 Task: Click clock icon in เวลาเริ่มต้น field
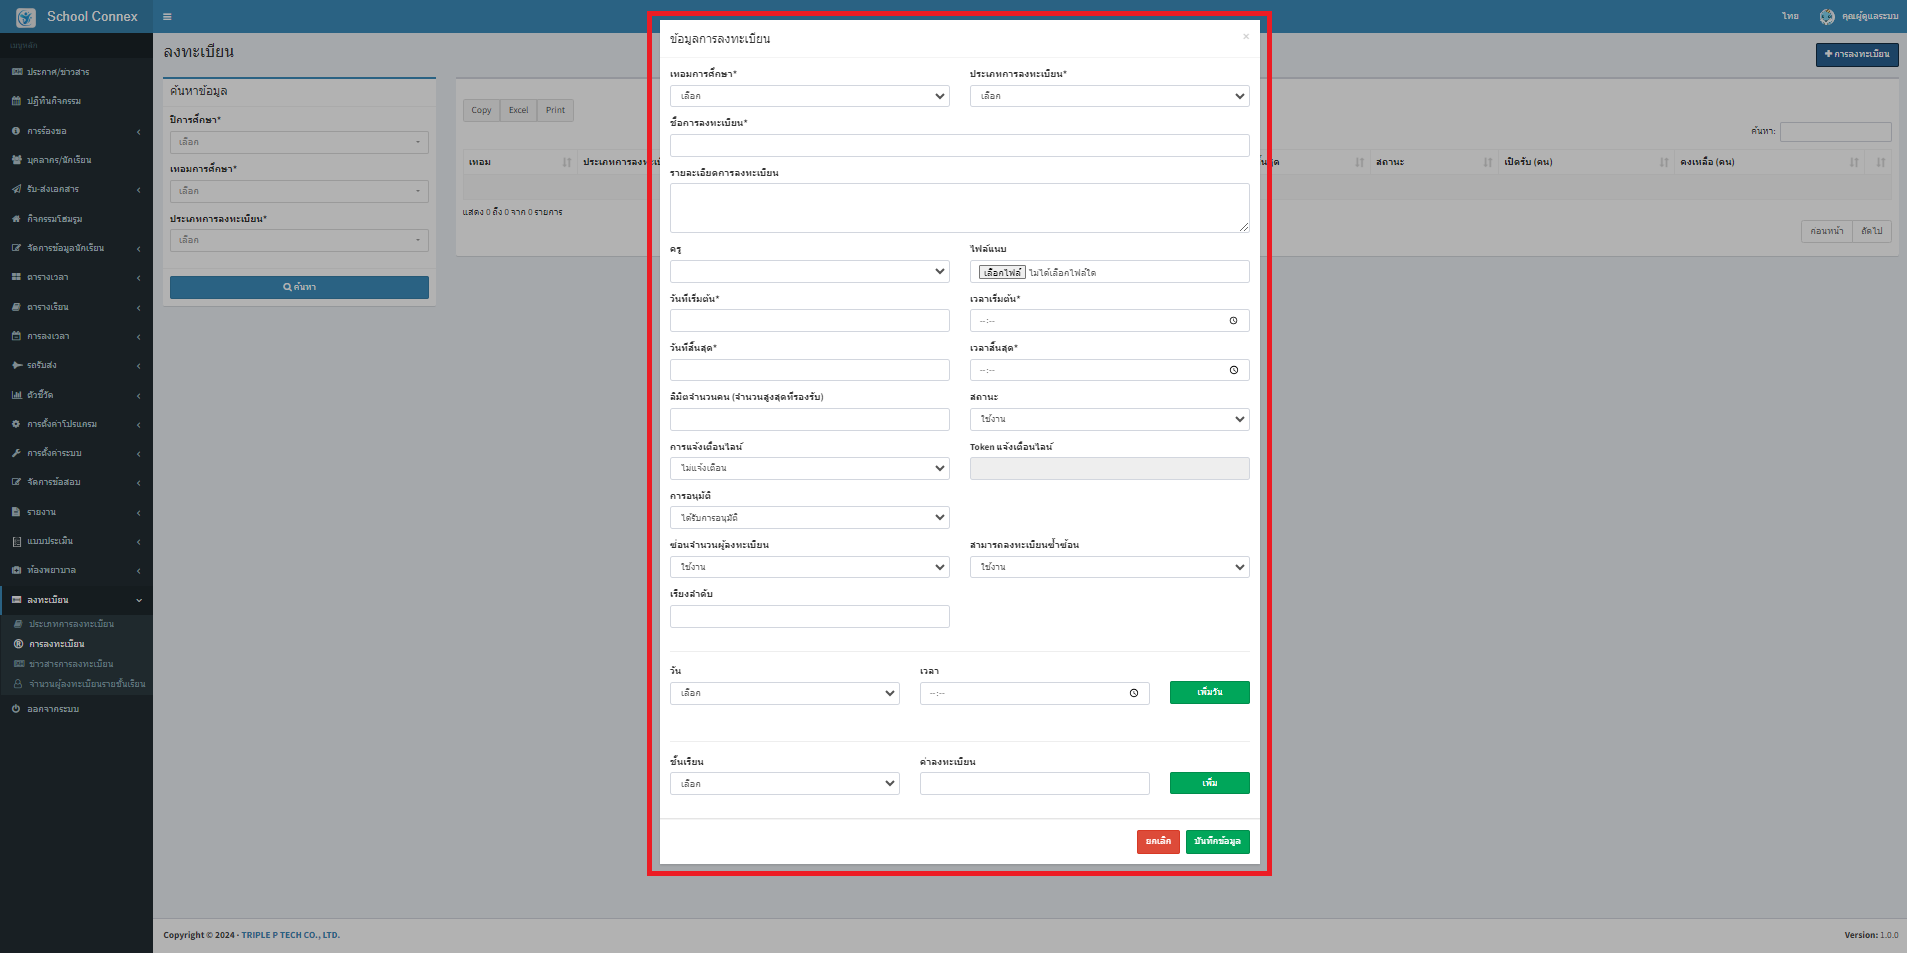(1233, 321)
